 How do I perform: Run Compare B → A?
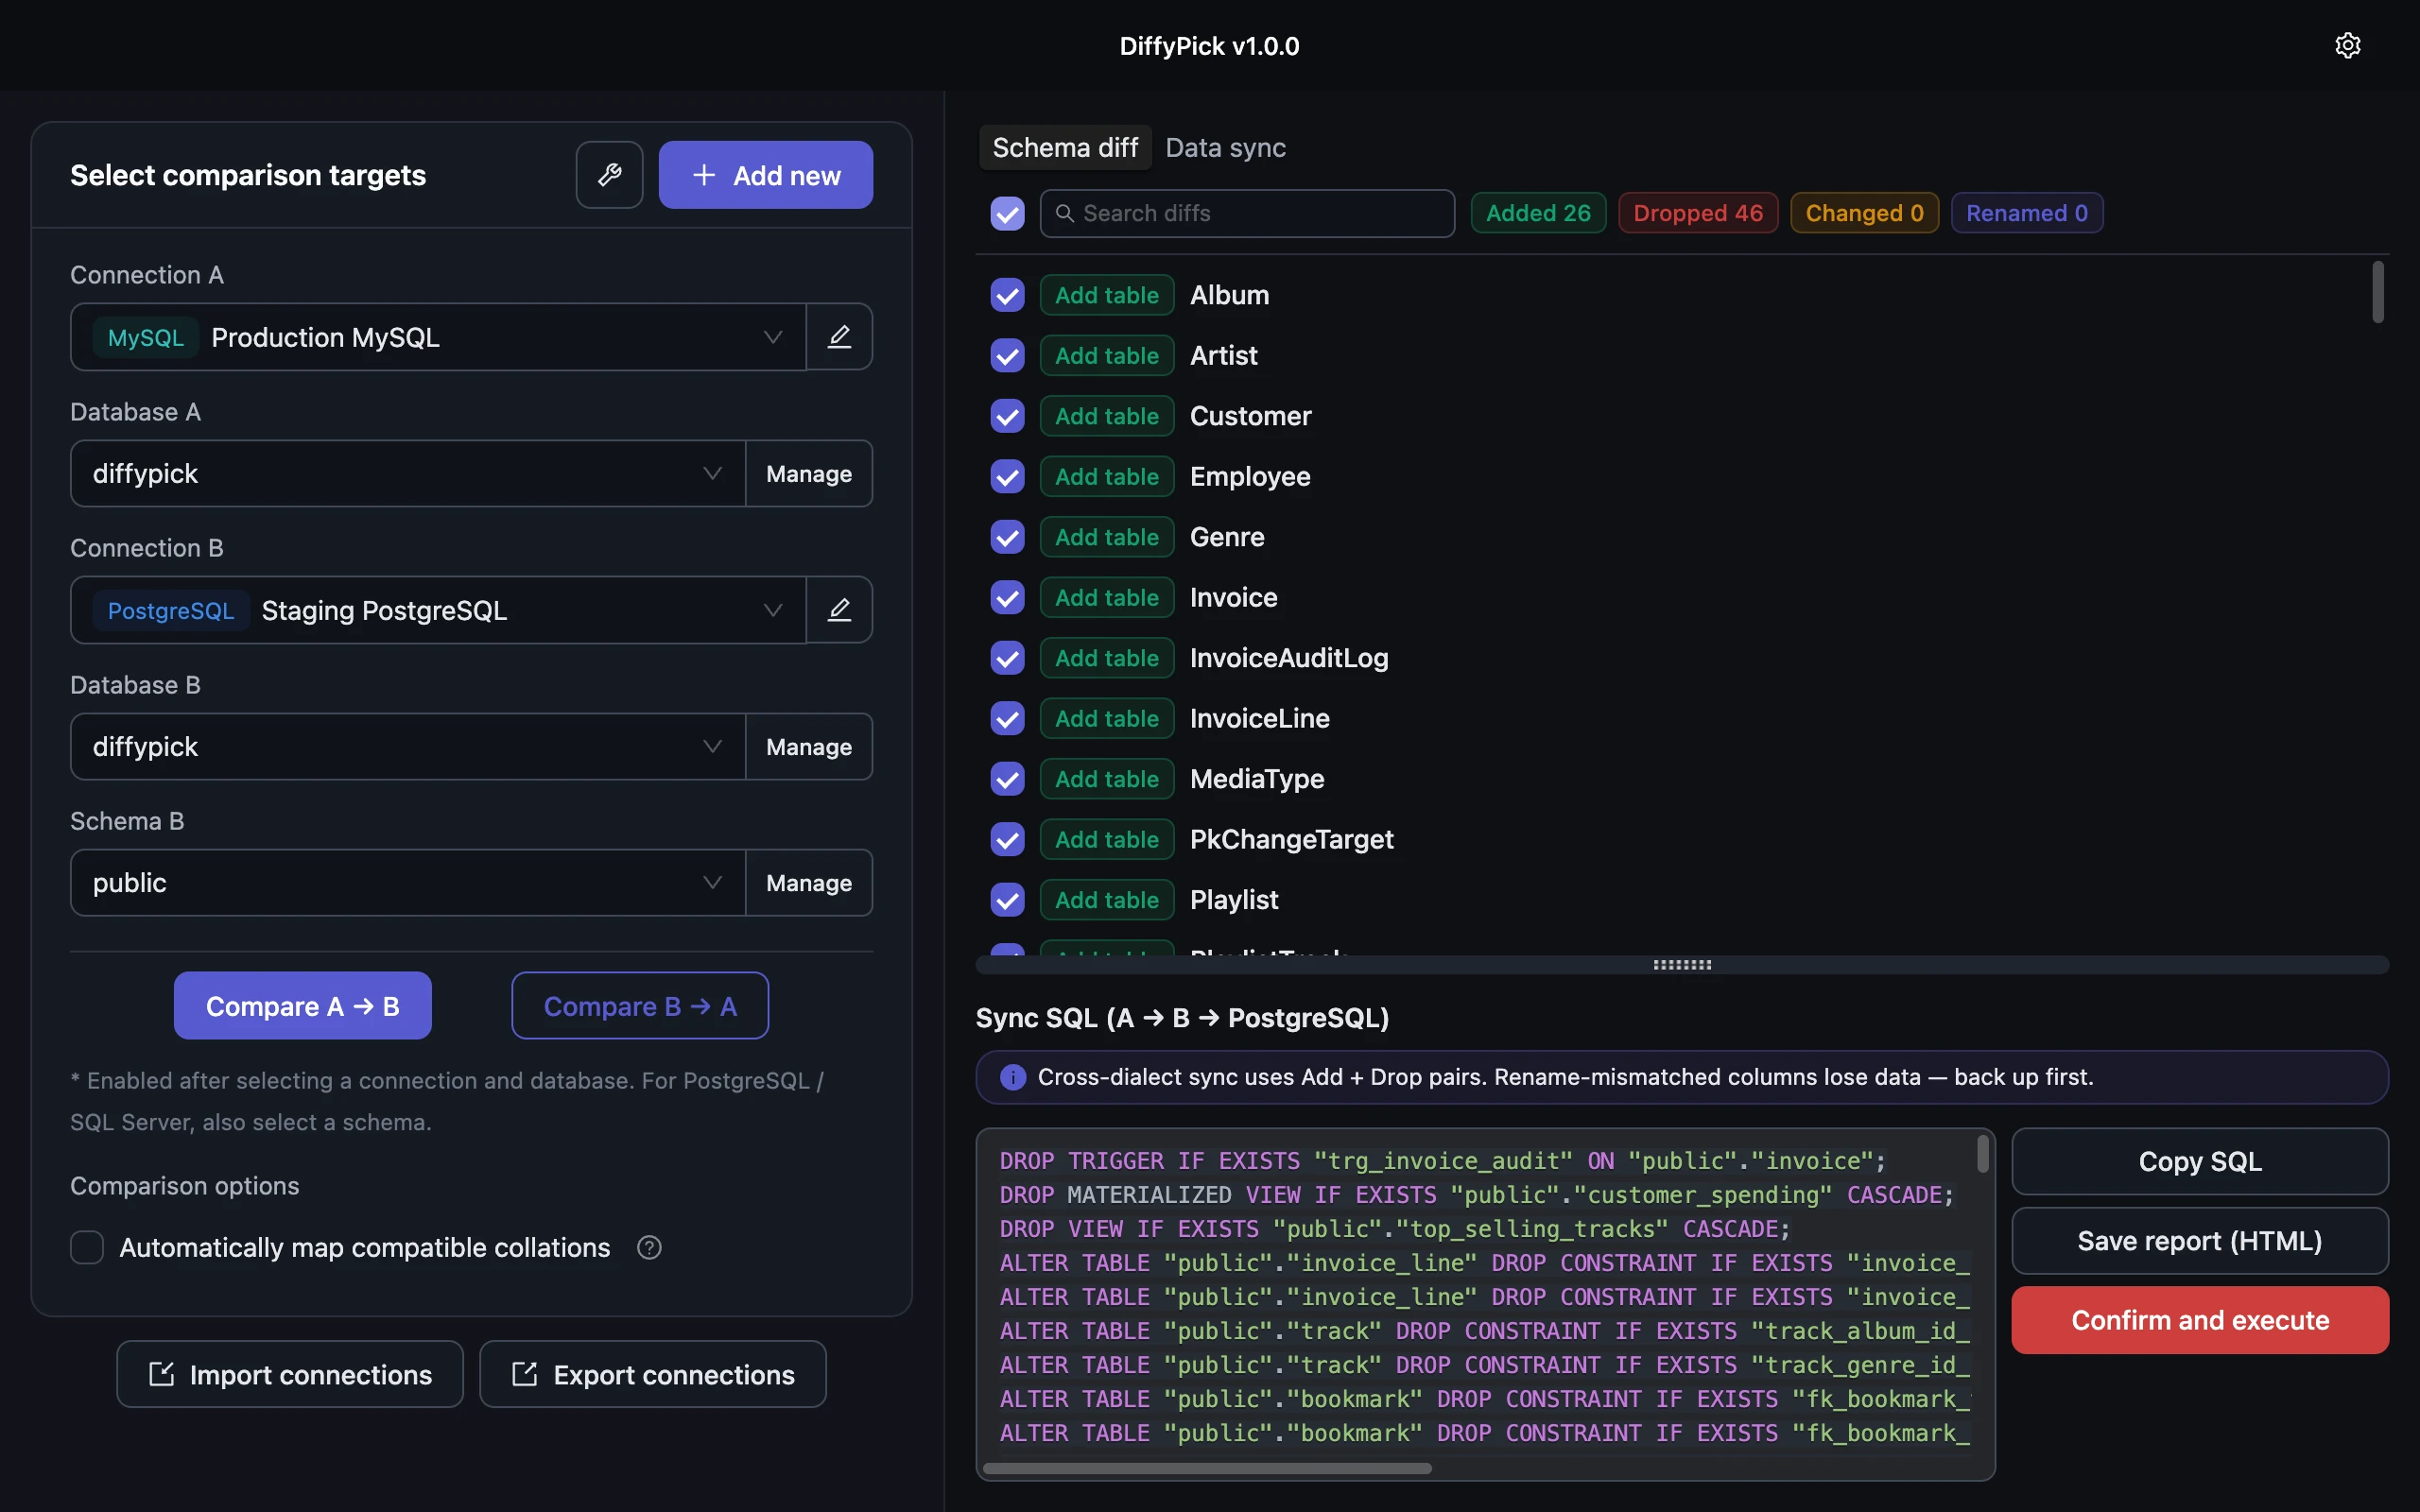tap(640, 1005)
